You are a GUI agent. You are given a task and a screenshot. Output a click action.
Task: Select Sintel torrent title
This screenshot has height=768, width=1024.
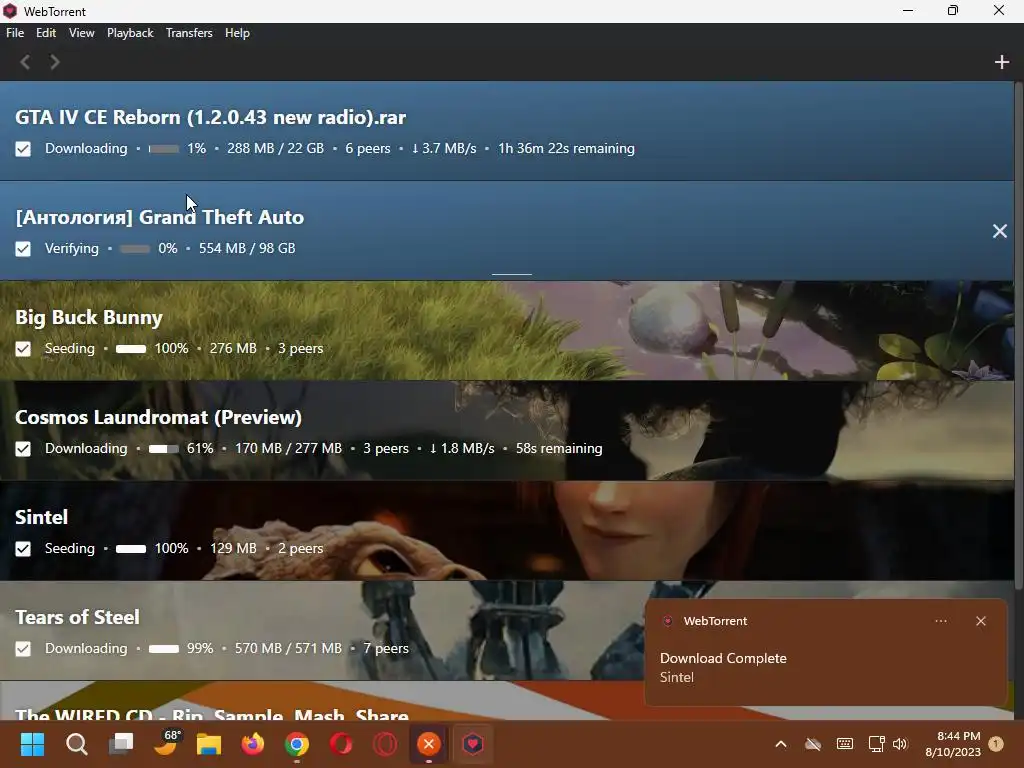(x=41, y=517)
